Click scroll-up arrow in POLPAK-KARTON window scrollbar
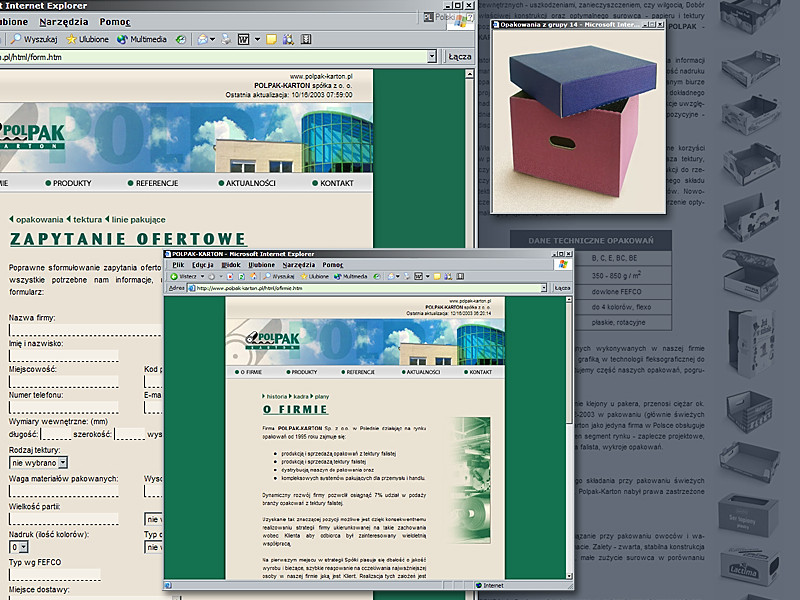This screenshot has width=800, height=600. 569,300
